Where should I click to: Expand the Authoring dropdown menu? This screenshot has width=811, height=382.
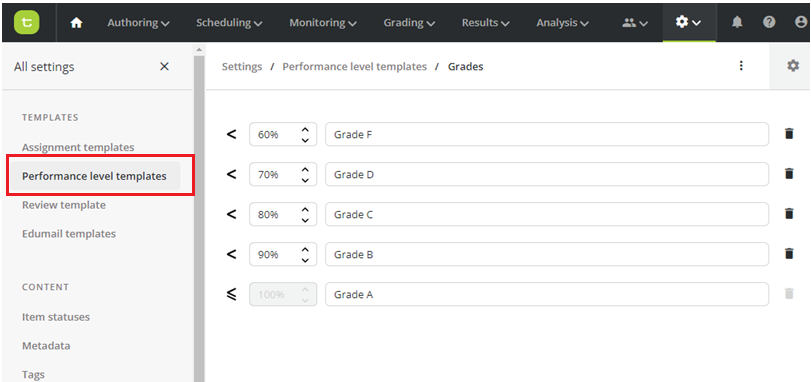pyautogui.click(x=138, y=23)
